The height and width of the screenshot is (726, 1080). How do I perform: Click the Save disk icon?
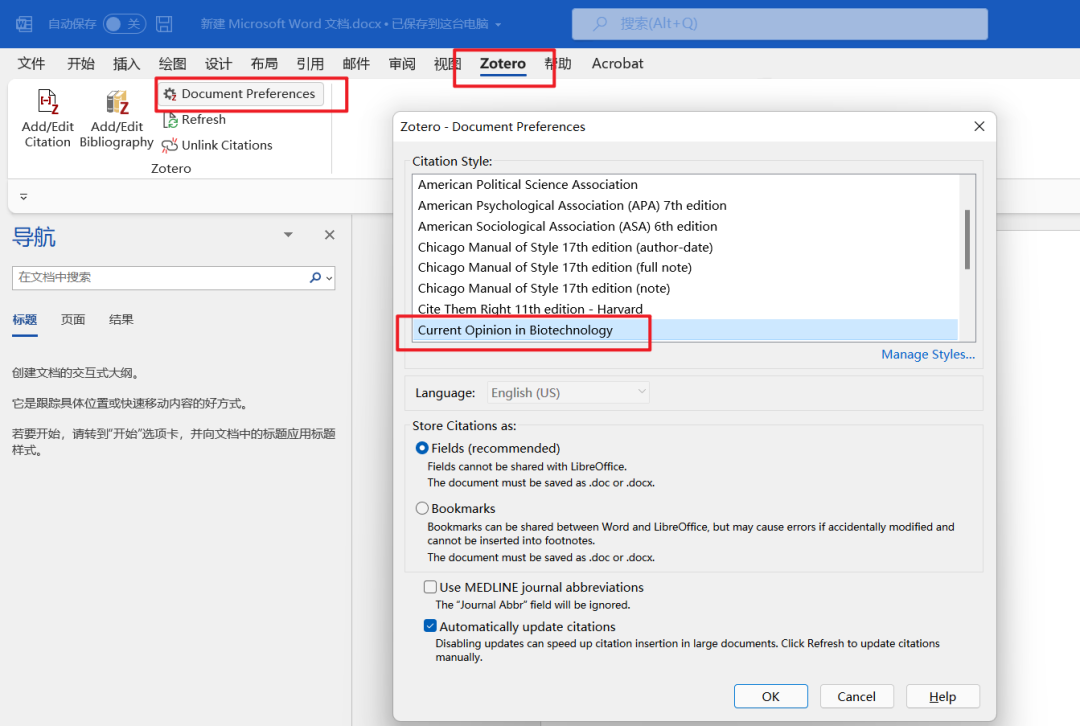(x=164, y=24)
